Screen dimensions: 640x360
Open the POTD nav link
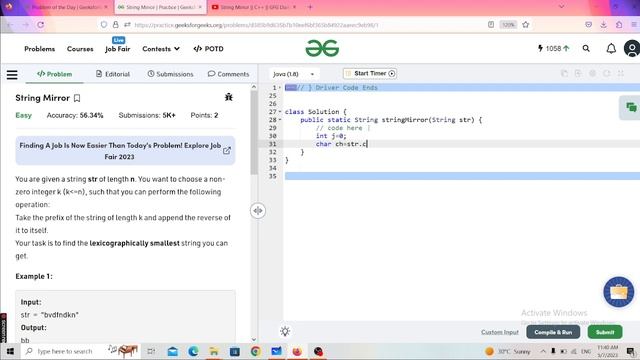point(209,49)
